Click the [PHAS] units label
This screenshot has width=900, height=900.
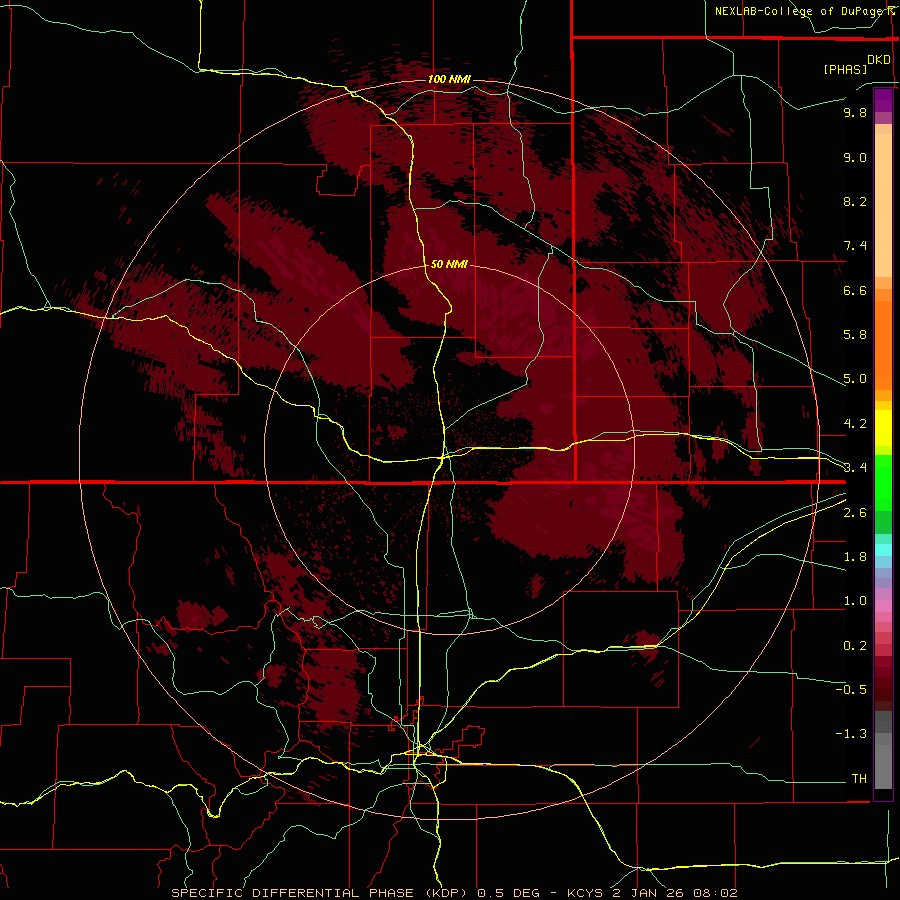pyautogui.click(x=845, y=69)
